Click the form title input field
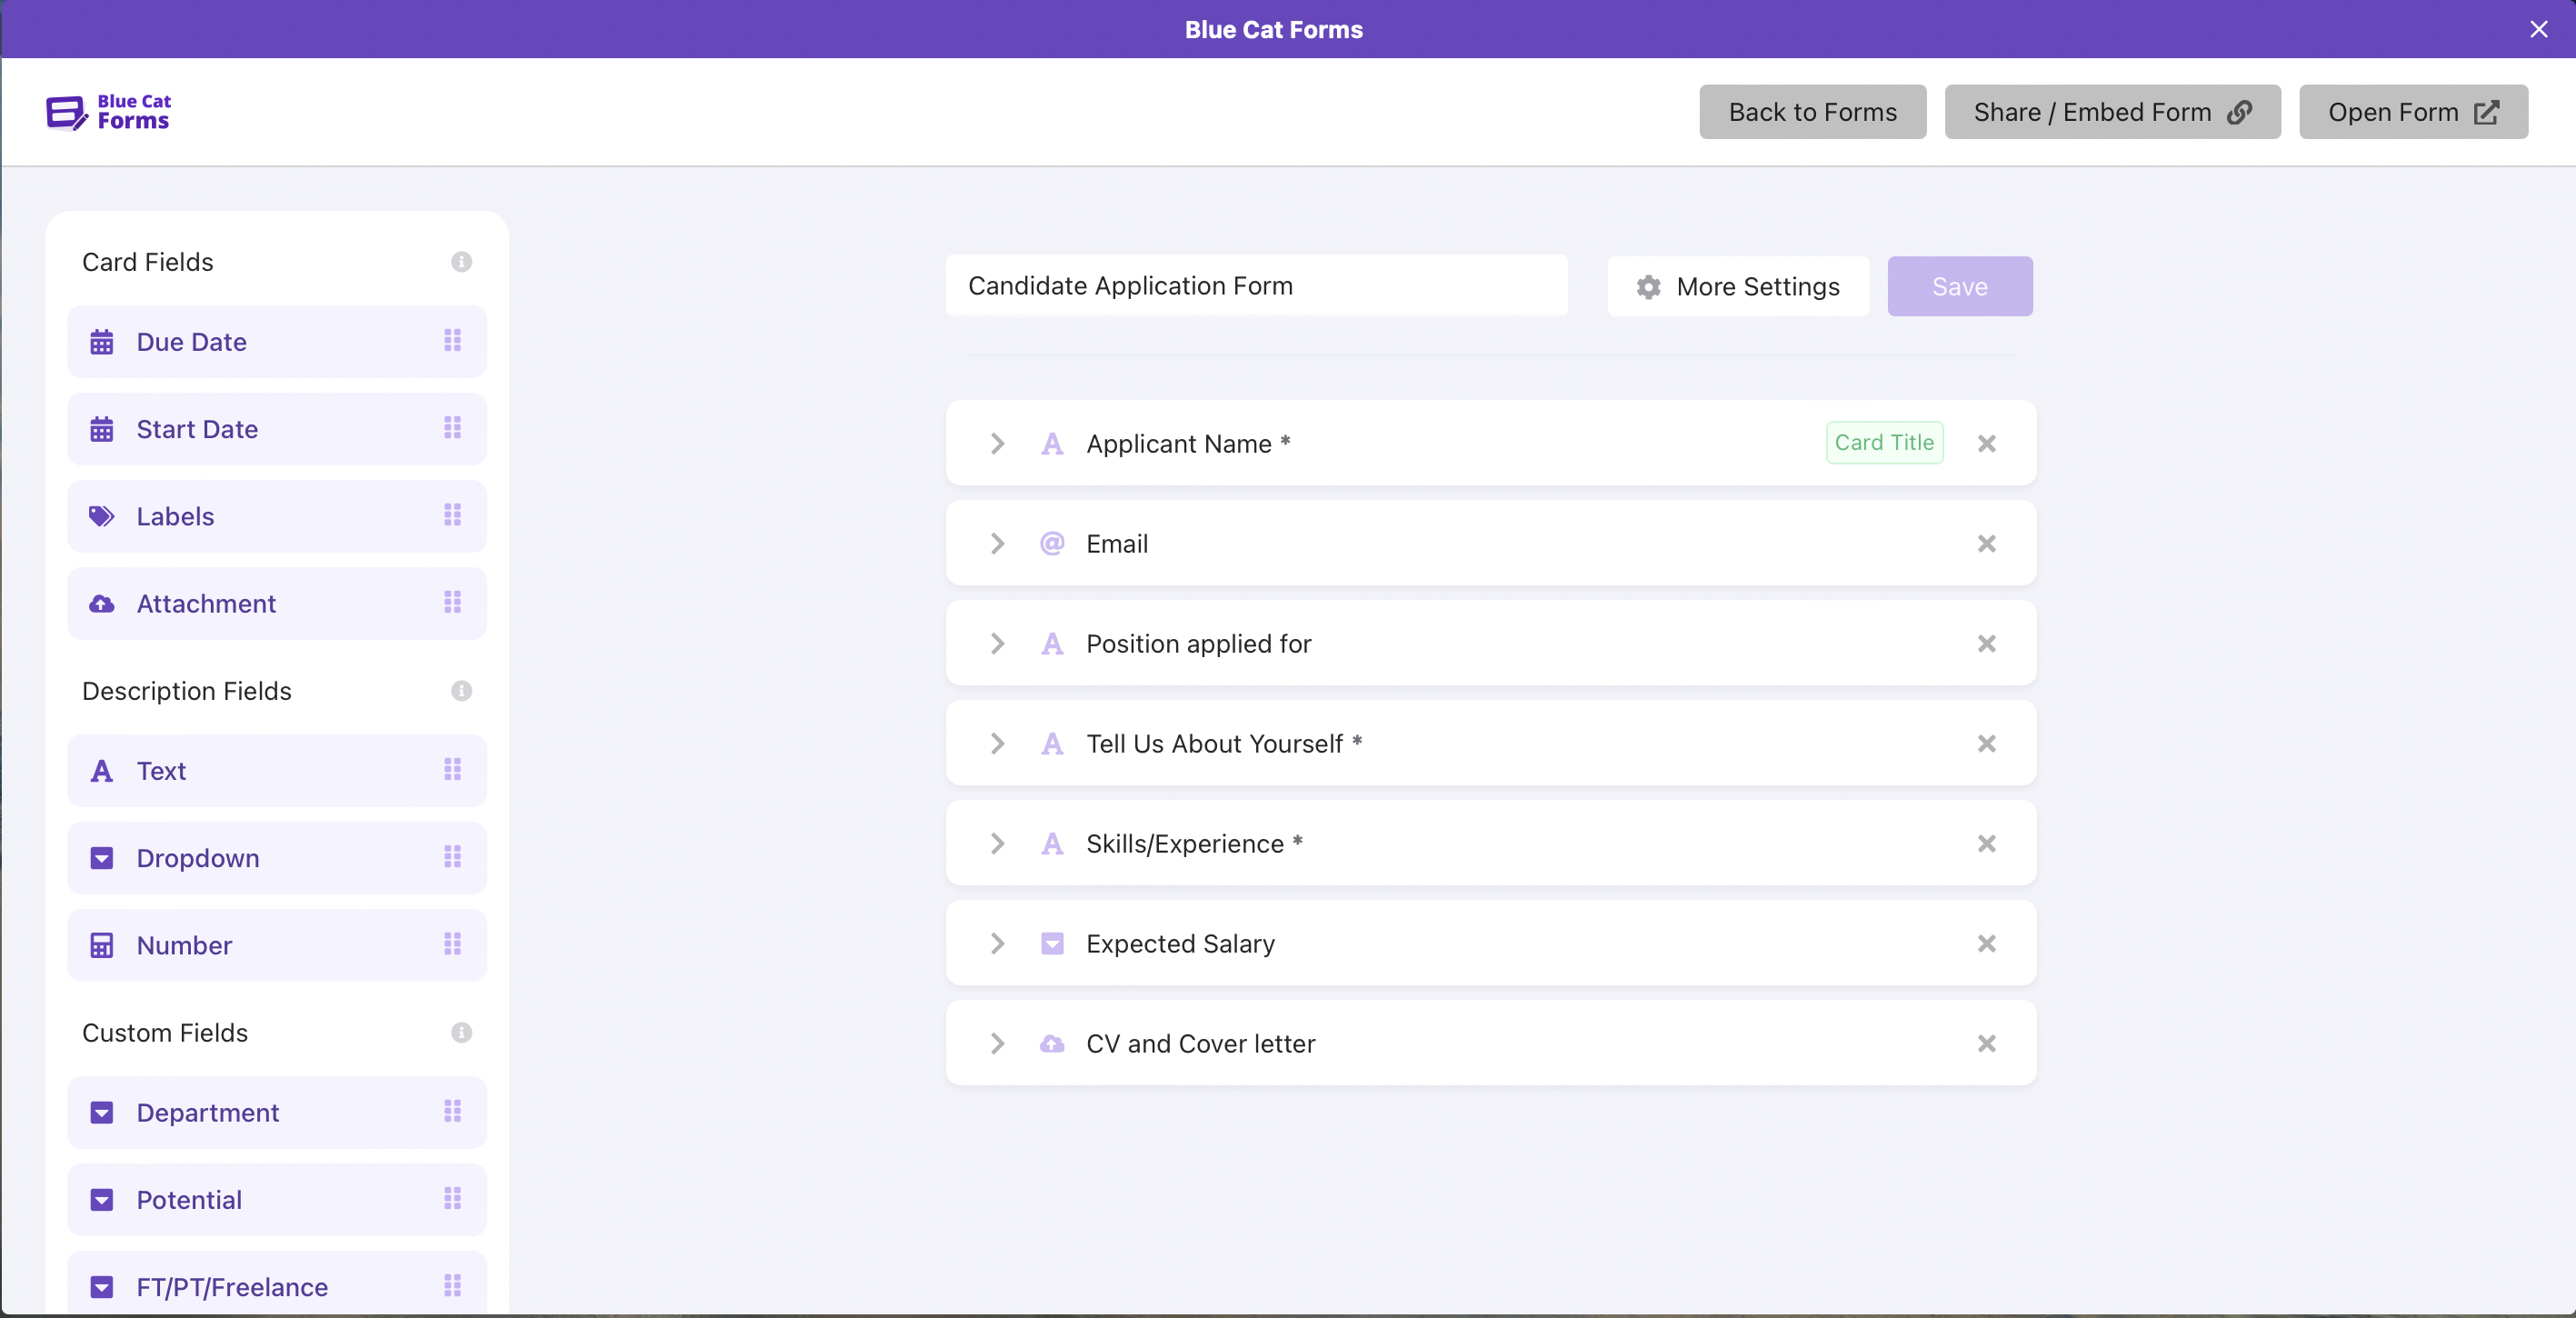The image size is (2576, 1318). pos(1256,286)
